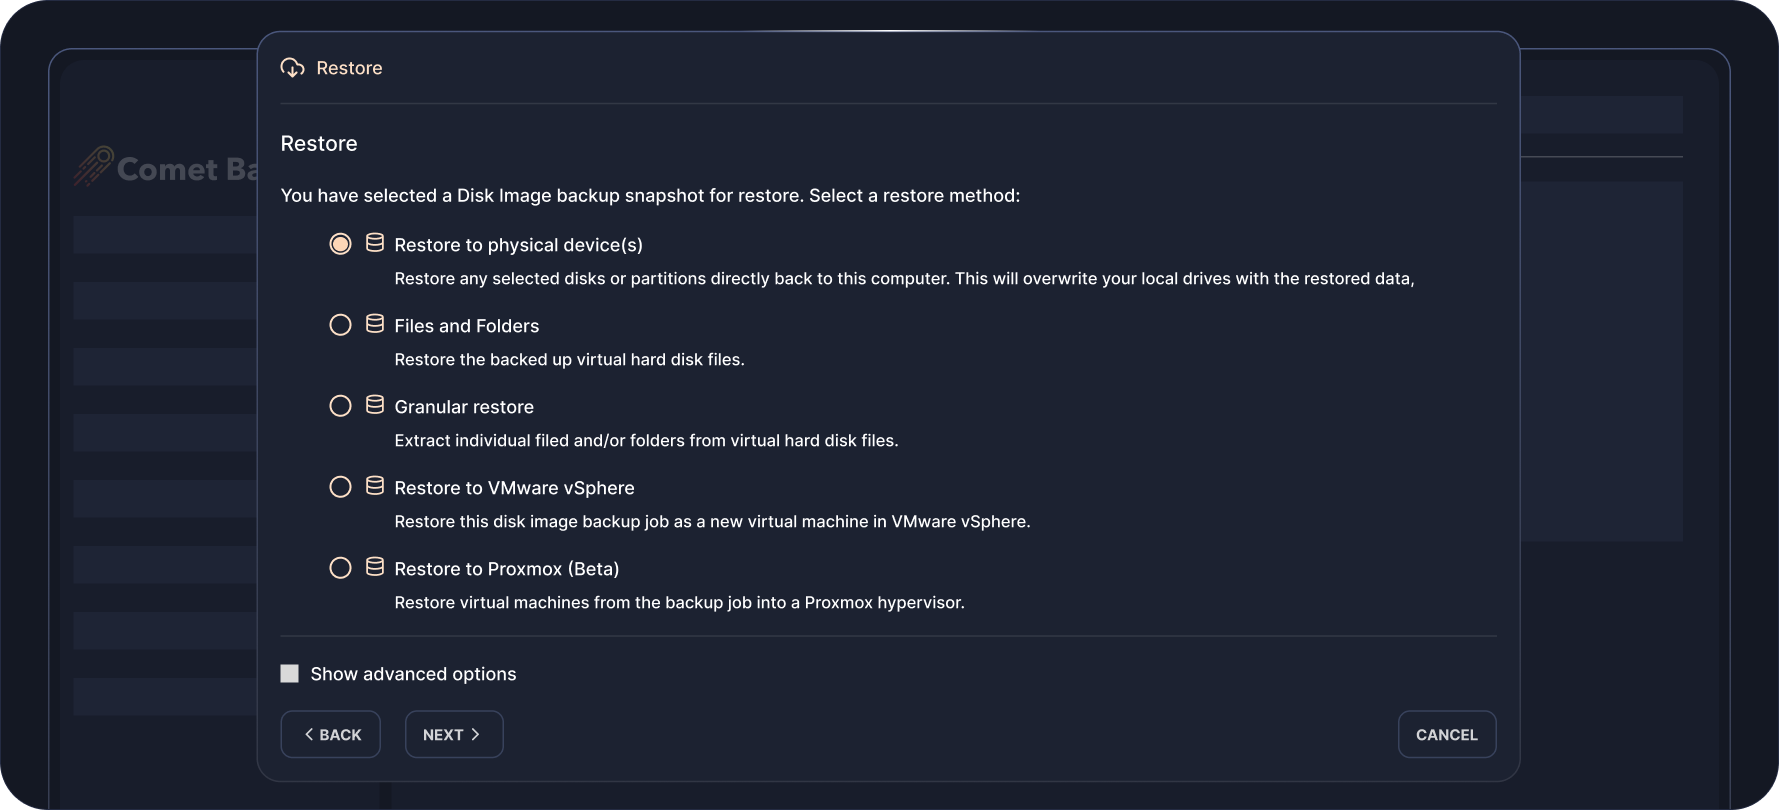Pick the Restore to VMware vSphere radio option
Screen dimensions: 1779x810
point(340,487)
